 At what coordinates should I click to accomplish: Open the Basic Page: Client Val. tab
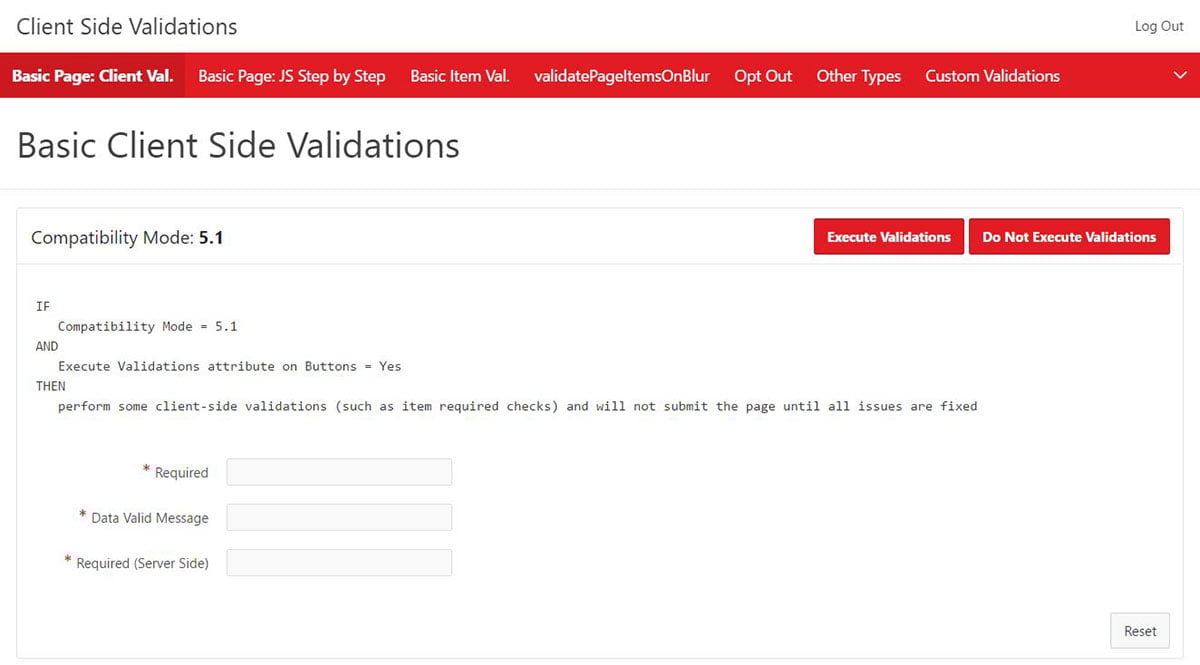click(x=92, y=76)
